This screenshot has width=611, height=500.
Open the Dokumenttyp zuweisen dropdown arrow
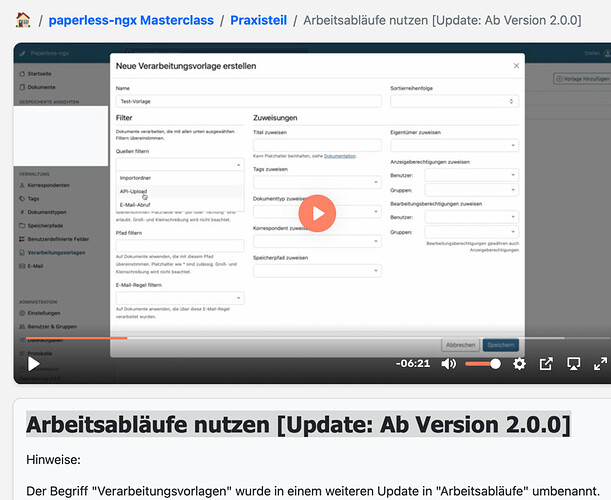point(376,212)
